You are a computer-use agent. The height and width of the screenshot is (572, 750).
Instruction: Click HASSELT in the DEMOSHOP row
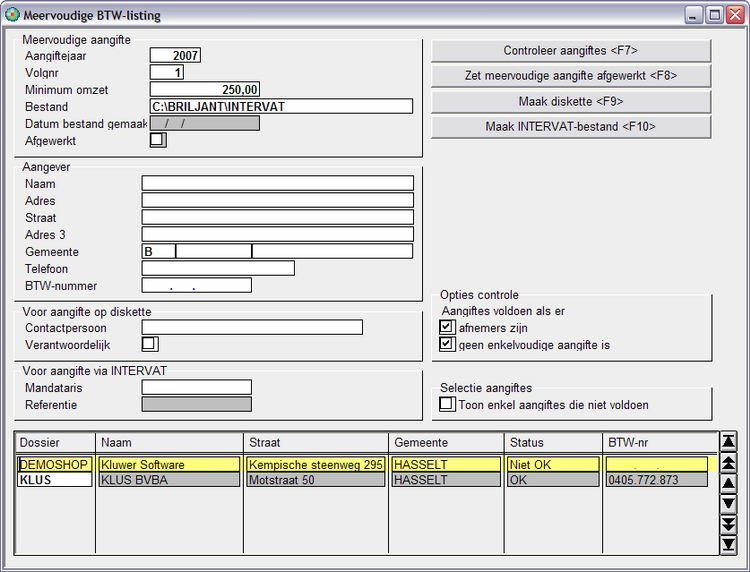(x=446, y=464)
